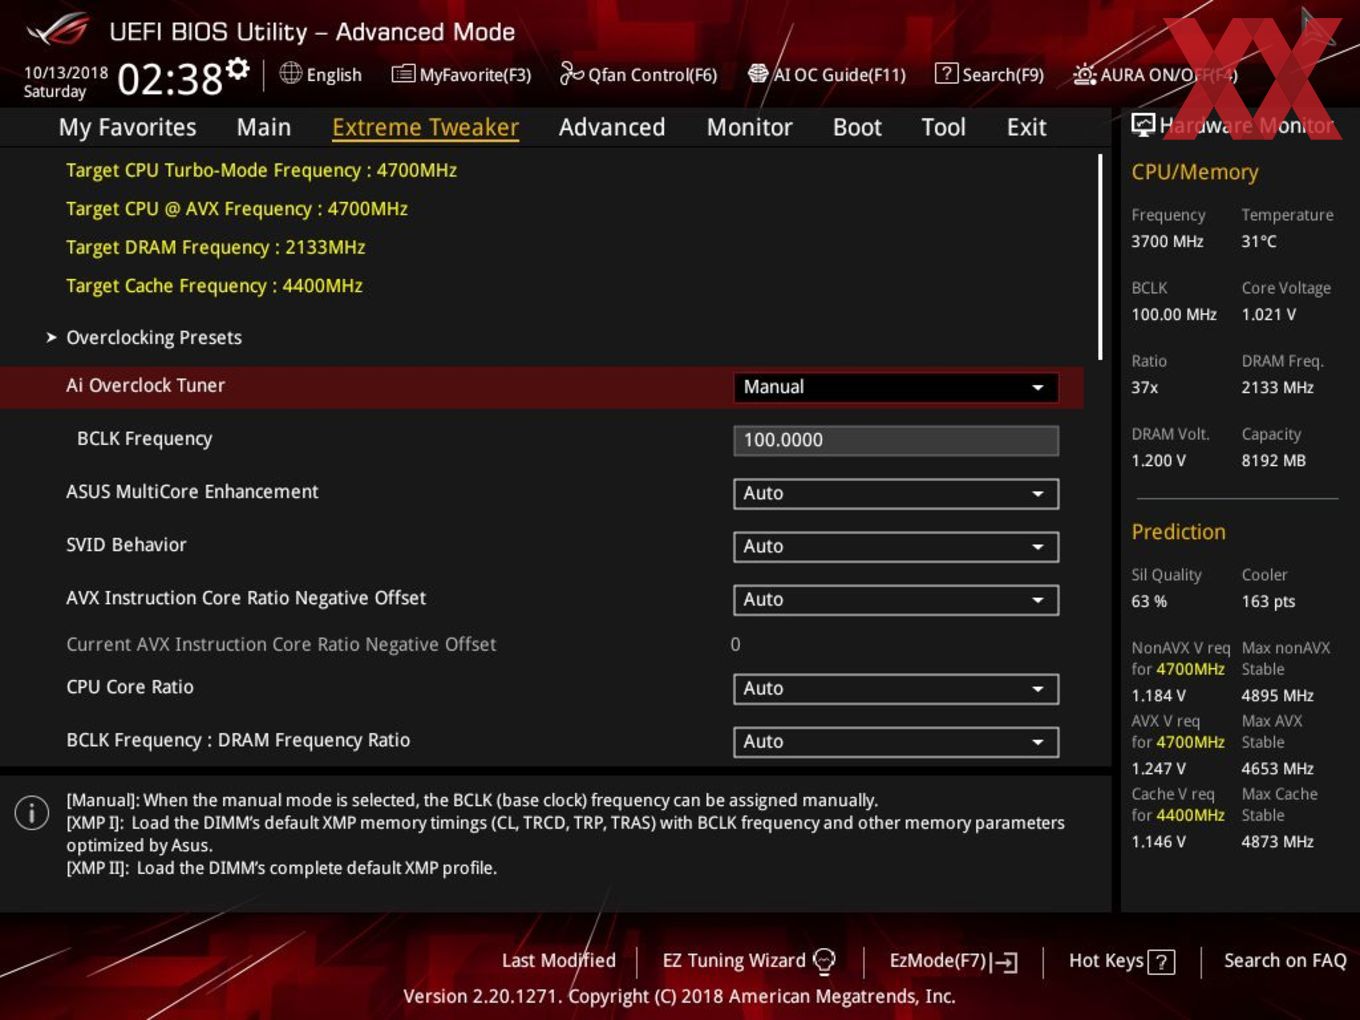Click the SVID Behavior label
This screenshot has width=1360, height=1020.
126,545
